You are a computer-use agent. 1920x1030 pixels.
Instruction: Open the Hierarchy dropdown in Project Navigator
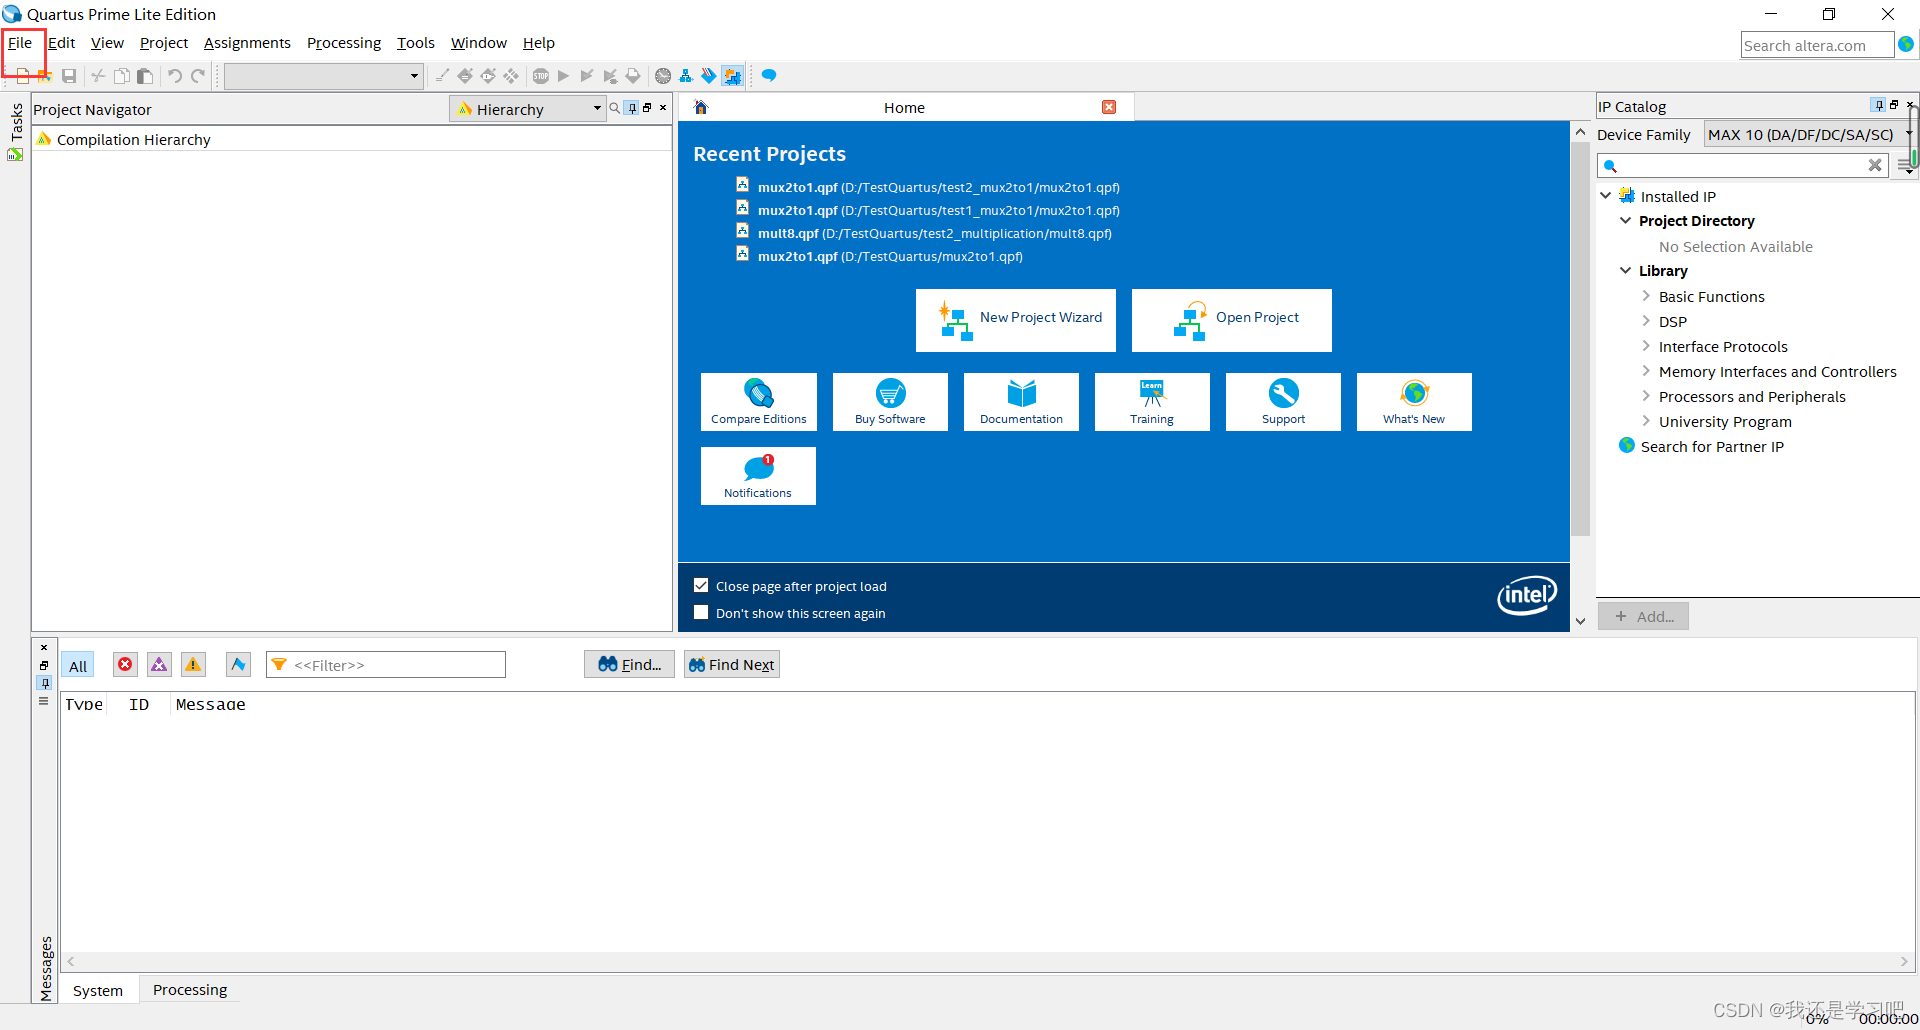click(x=529, y=109)
